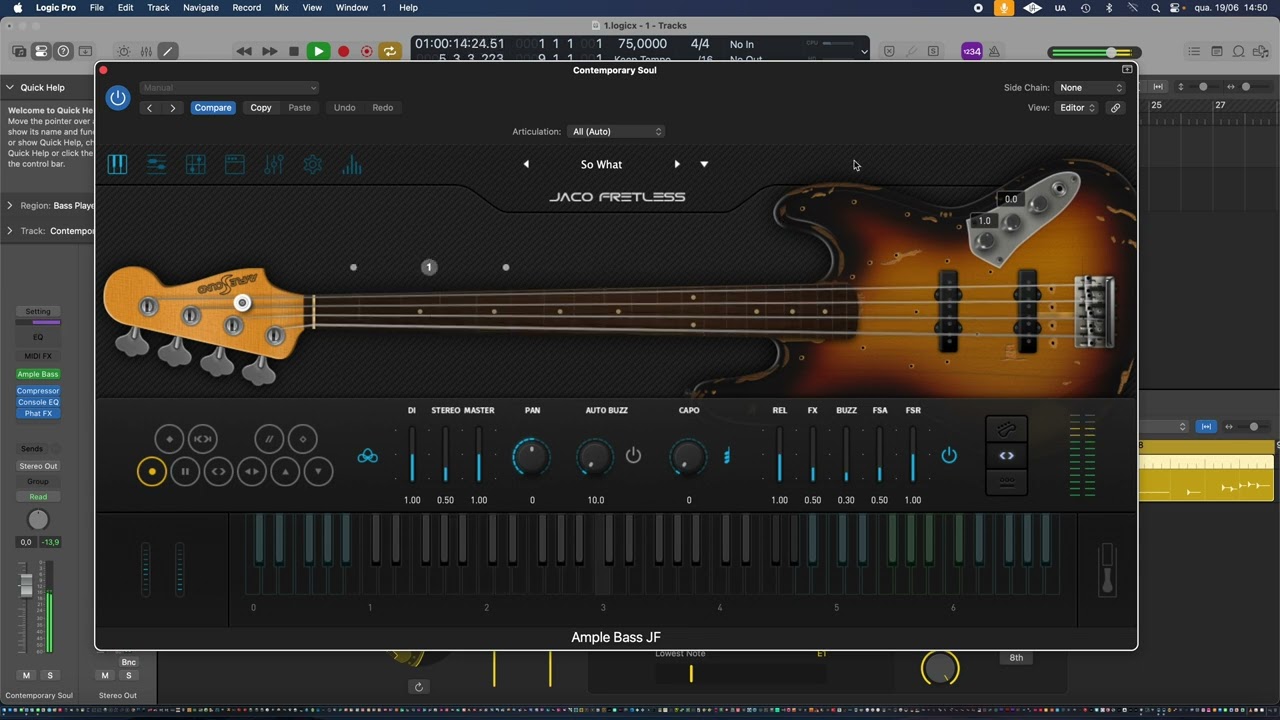The image size is (1280, 720).
Task: Click the three-circles stereo mode icon
Action: [x=368, y=456]
